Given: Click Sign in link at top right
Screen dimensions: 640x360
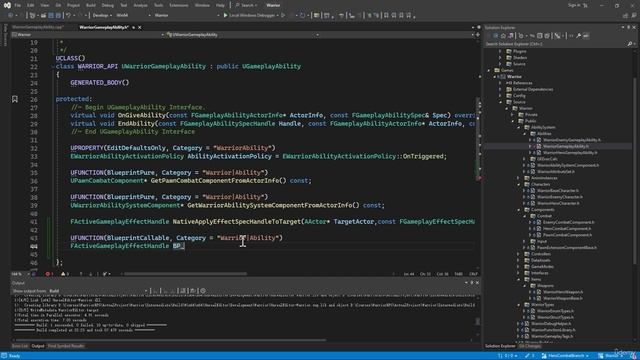Looking at the screenshot, I should (574, 5).
